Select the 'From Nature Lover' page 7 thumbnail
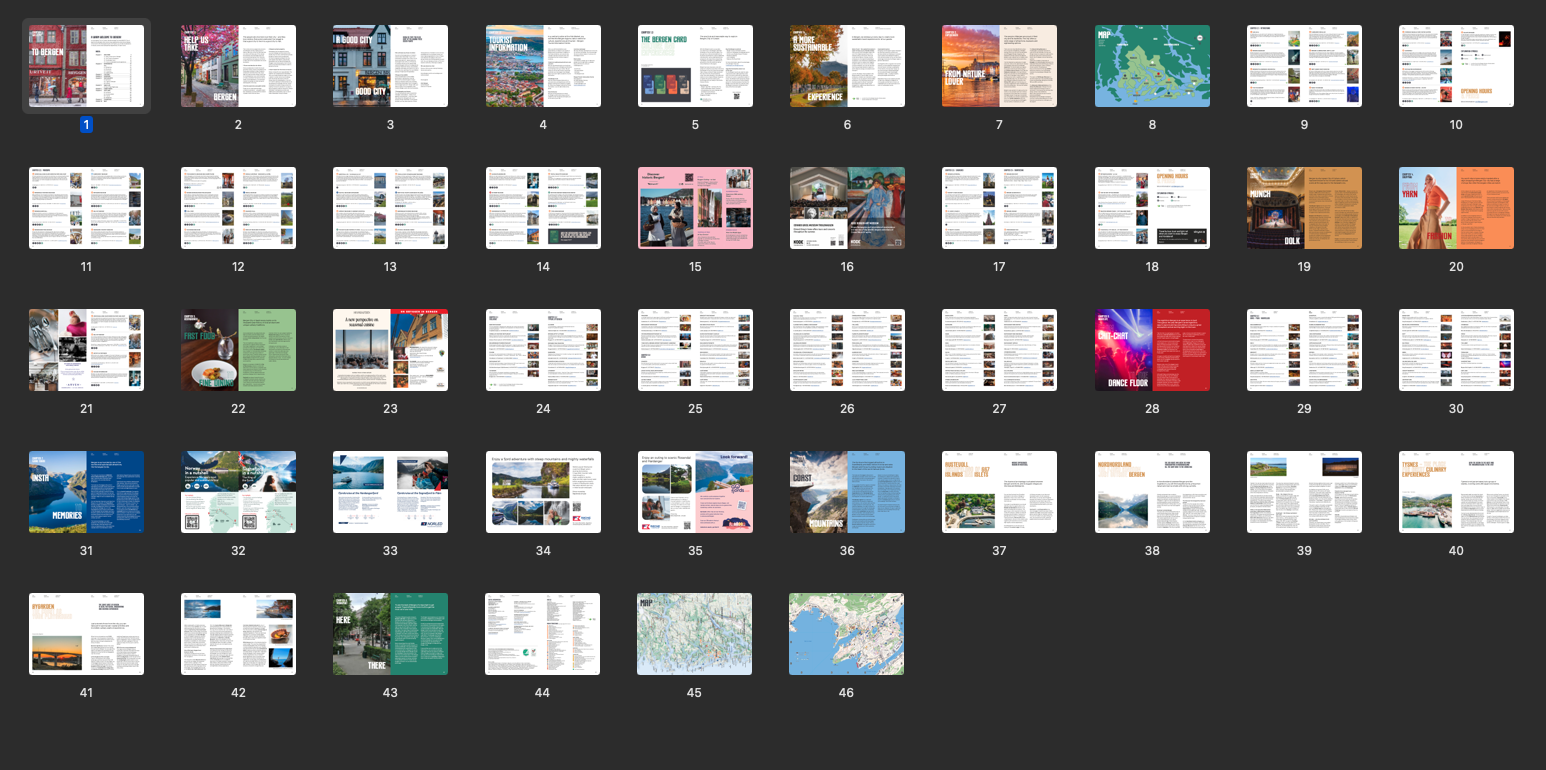The height and width of the screenshot is (770, 1546). click(x=999, y=66)
